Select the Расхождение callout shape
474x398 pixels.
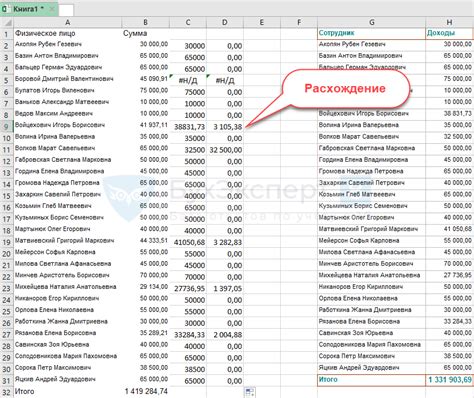345,89
